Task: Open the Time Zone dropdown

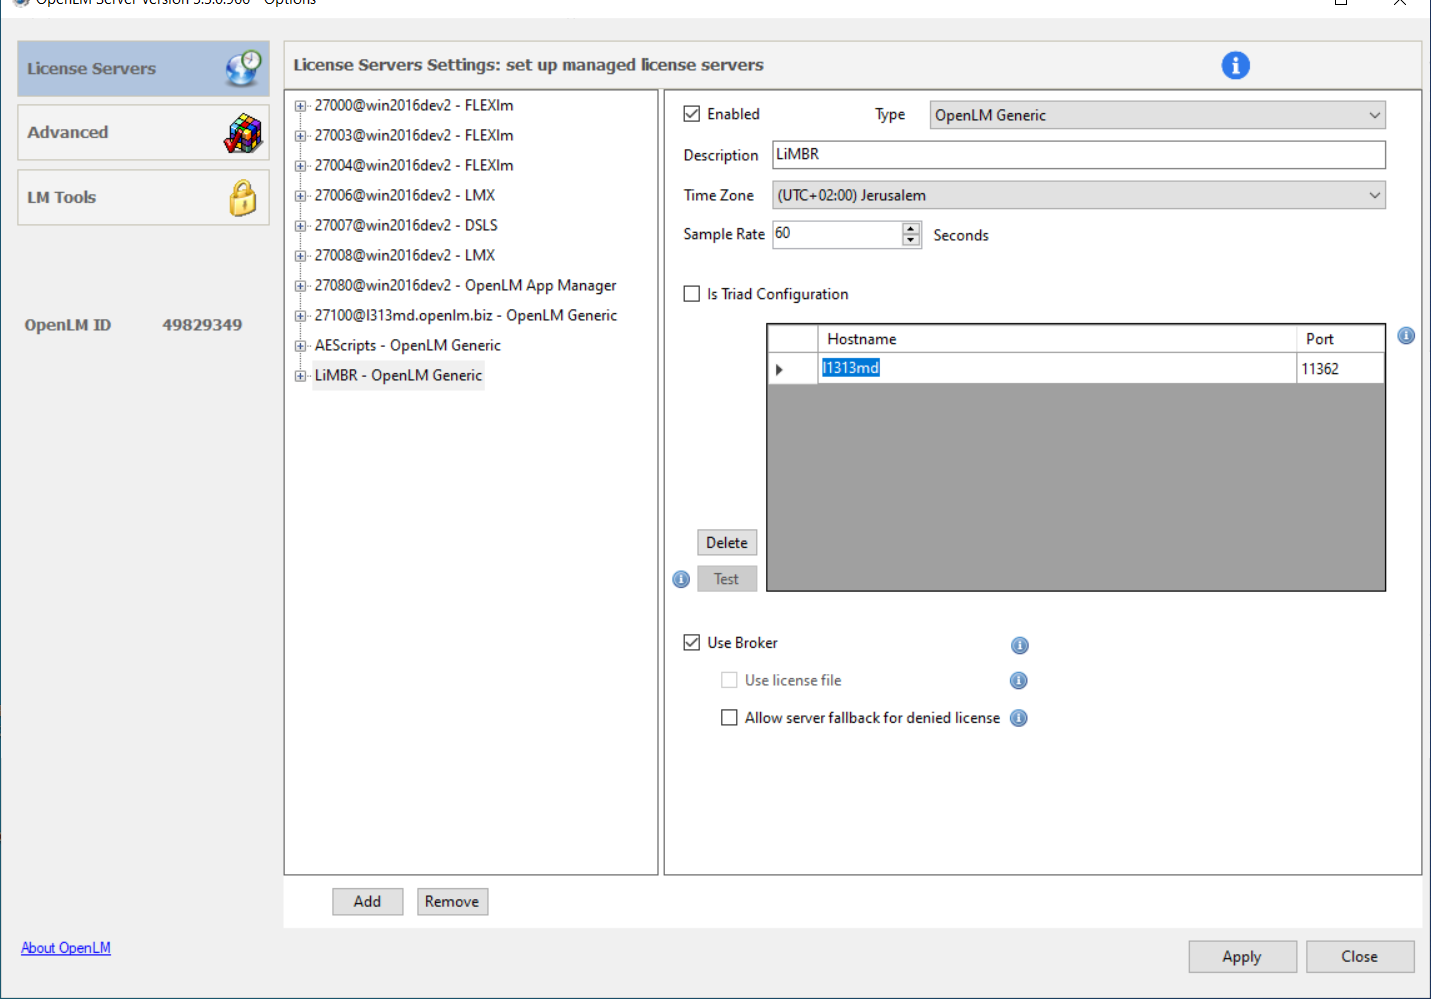Action: click(x=1078, y=196)
